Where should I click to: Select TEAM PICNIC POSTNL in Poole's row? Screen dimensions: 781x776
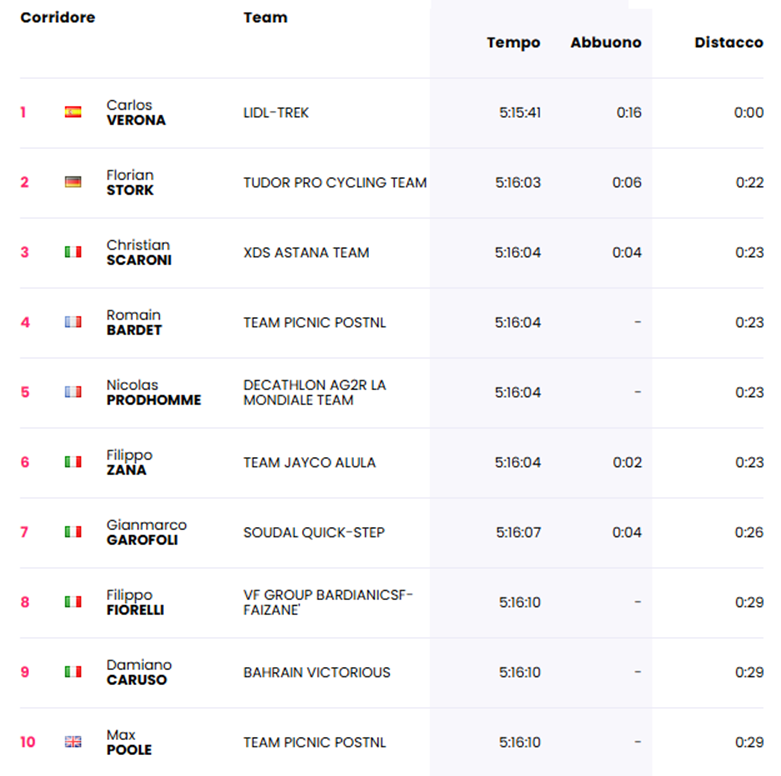click(x=315, y=743)
